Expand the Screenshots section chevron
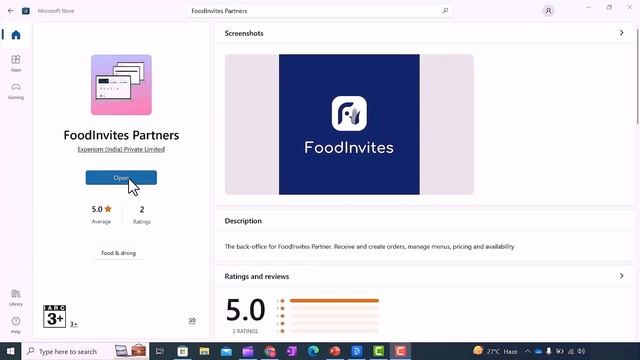The width and height of the screenshot is (640, 360). tap(621, 33)
